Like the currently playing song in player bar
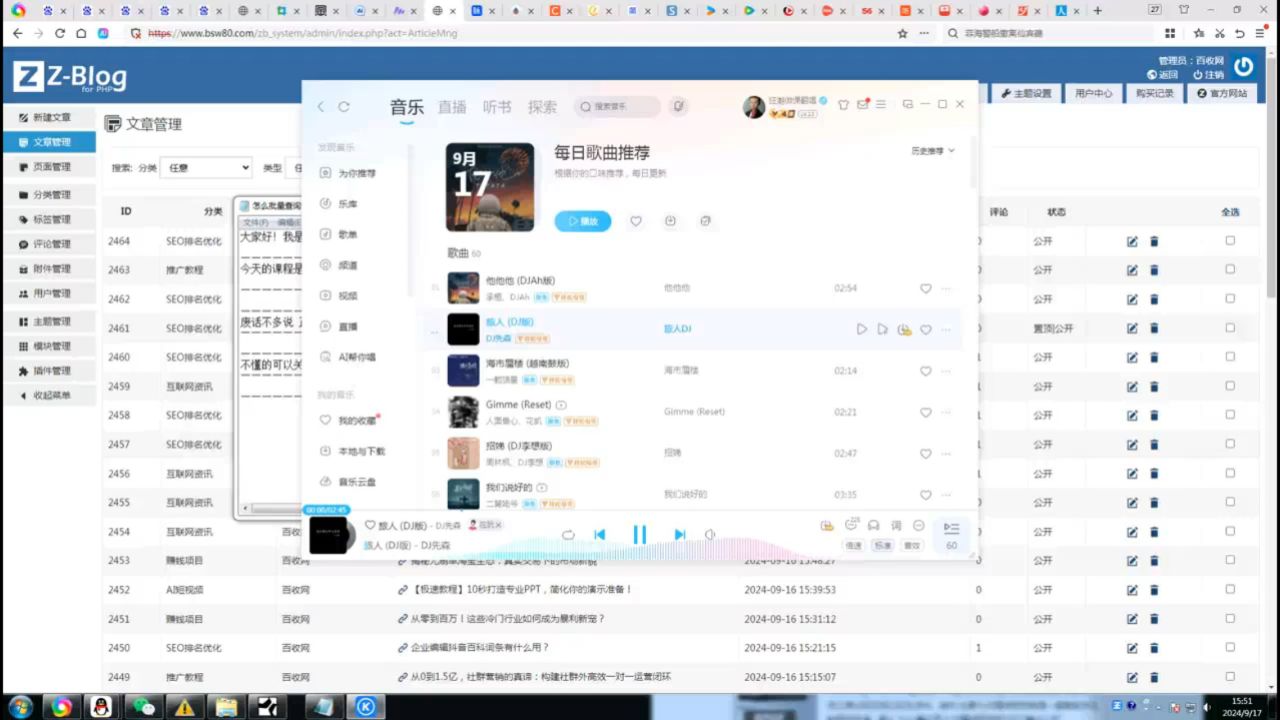 tap(370, 525)
